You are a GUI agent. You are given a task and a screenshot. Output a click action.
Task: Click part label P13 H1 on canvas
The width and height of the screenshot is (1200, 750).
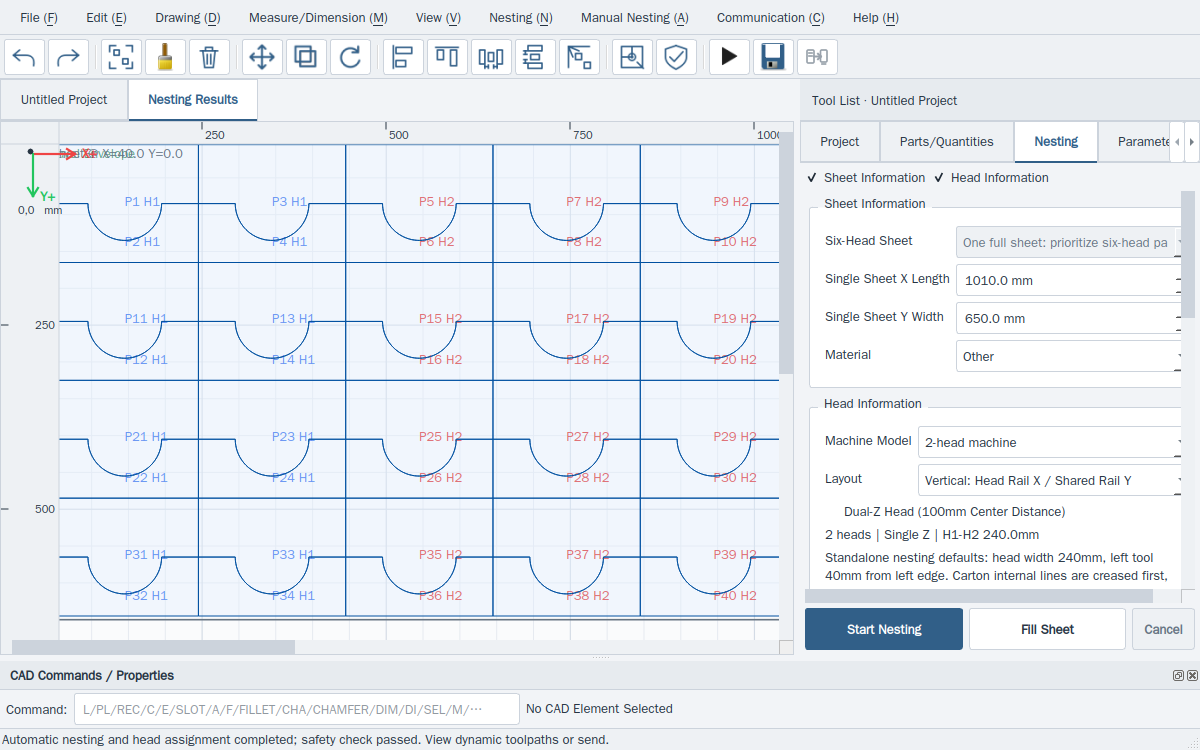pyautogui.click(x=293, y=319)
